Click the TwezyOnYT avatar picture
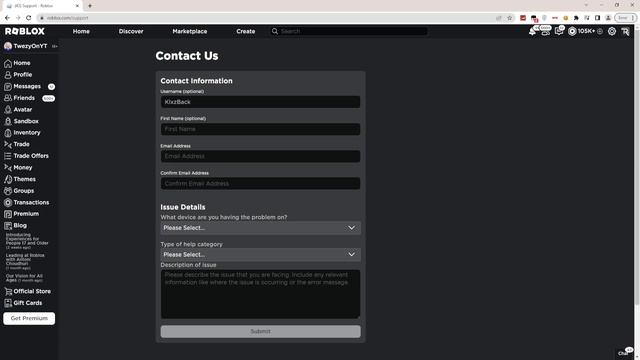640x360 pixels. click(x=8, y=47)
